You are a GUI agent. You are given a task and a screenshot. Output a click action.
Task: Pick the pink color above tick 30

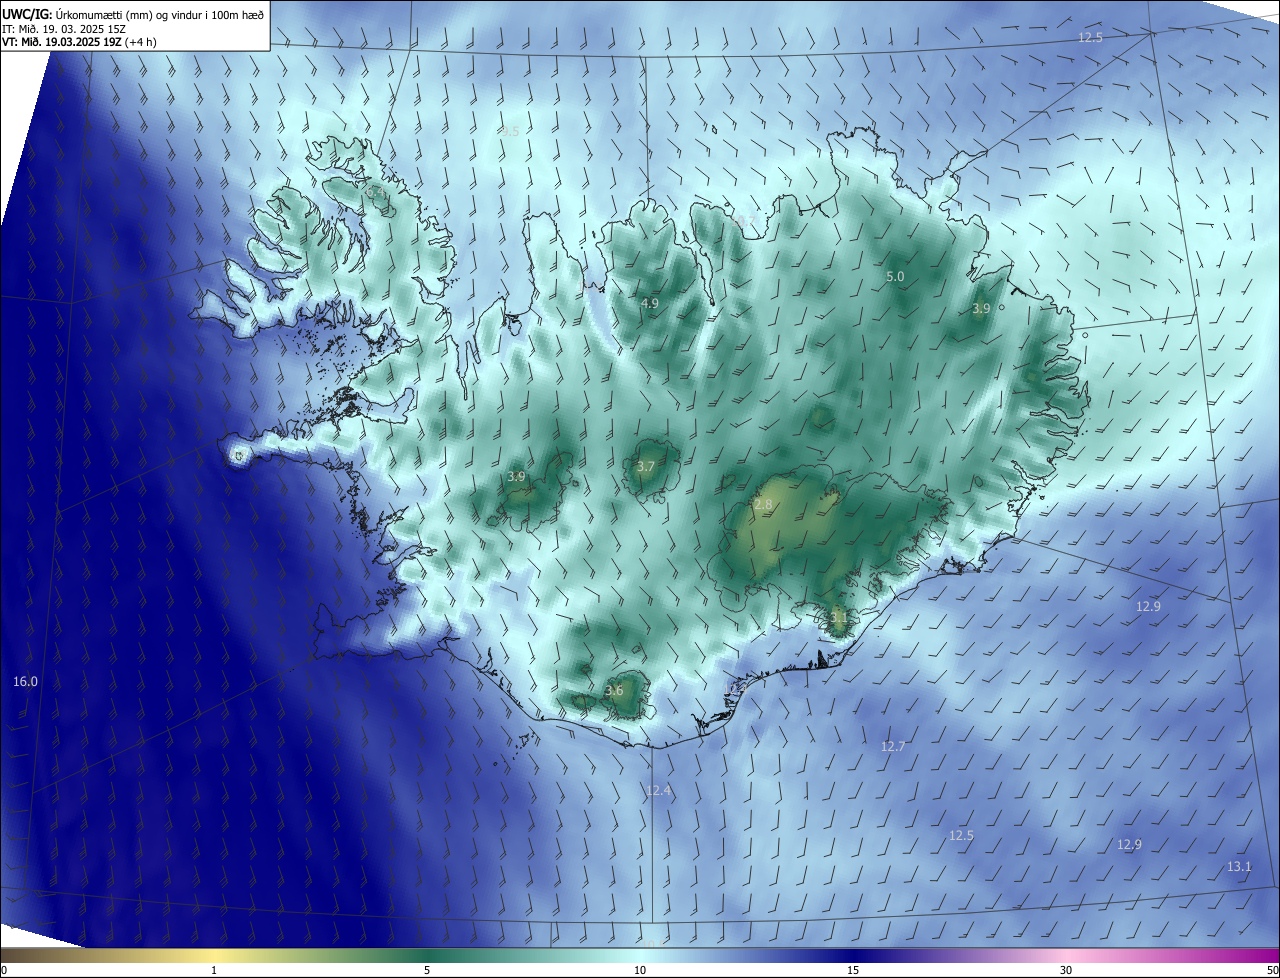tap(1066, 956)
